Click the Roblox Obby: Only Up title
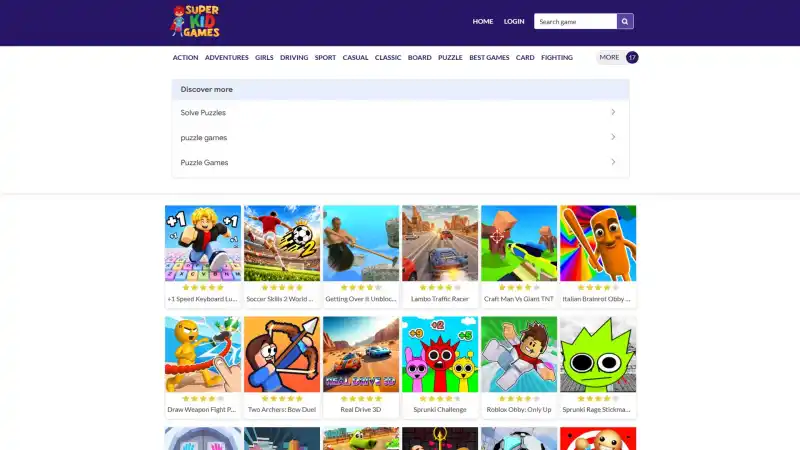This screenshot has height=450, width=800. tap(519, 410)
